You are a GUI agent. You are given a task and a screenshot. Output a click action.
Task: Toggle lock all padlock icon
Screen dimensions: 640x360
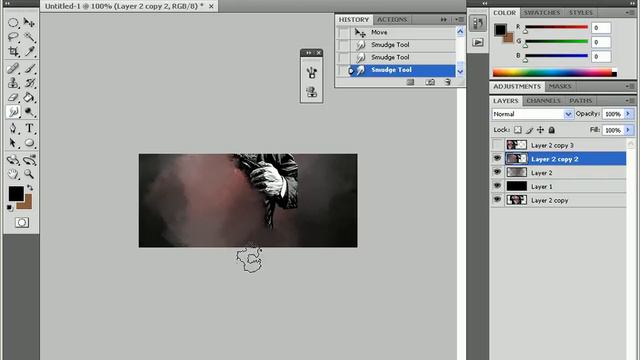552,130
